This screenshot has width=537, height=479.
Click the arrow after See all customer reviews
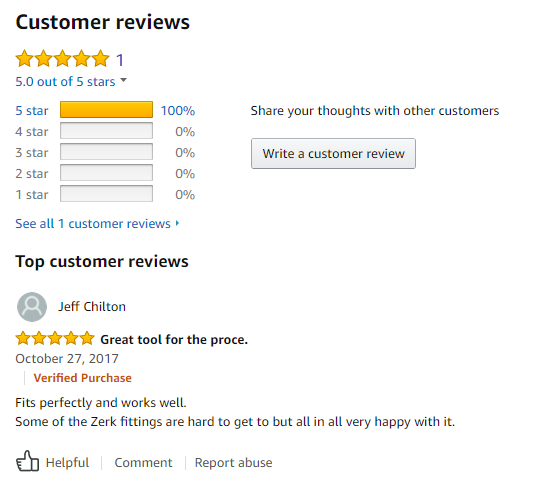177,223
